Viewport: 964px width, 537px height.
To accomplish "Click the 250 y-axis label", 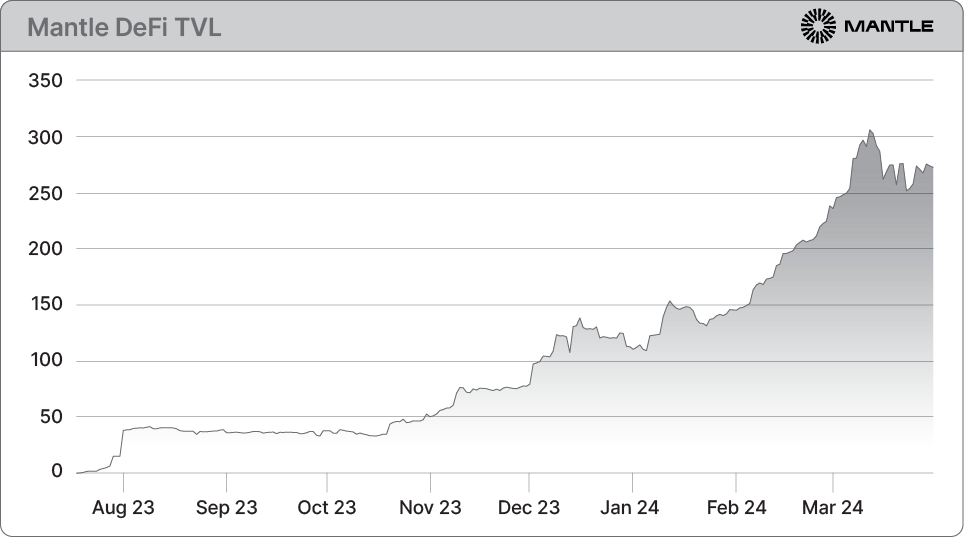I will point(45,194).
